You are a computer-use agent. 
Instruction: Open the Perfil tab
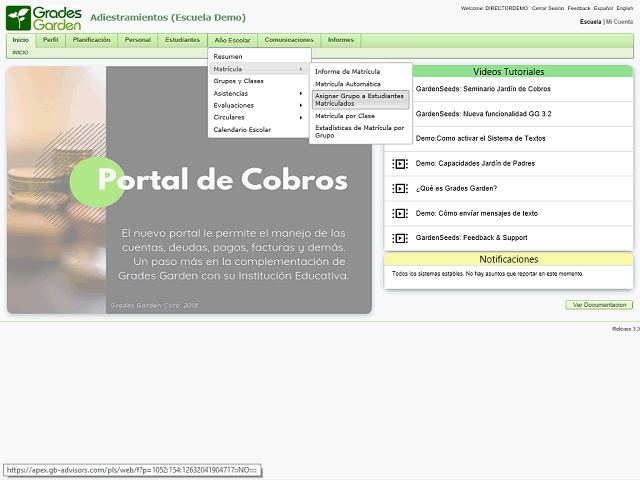coord(51,40)
